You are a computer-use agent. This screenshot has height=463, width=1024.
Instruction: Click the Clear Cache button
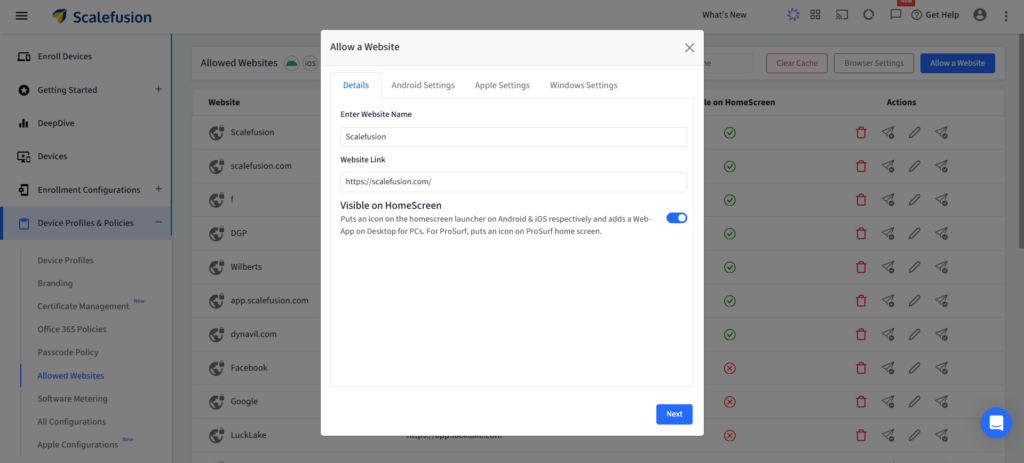(x=797, y=63)
